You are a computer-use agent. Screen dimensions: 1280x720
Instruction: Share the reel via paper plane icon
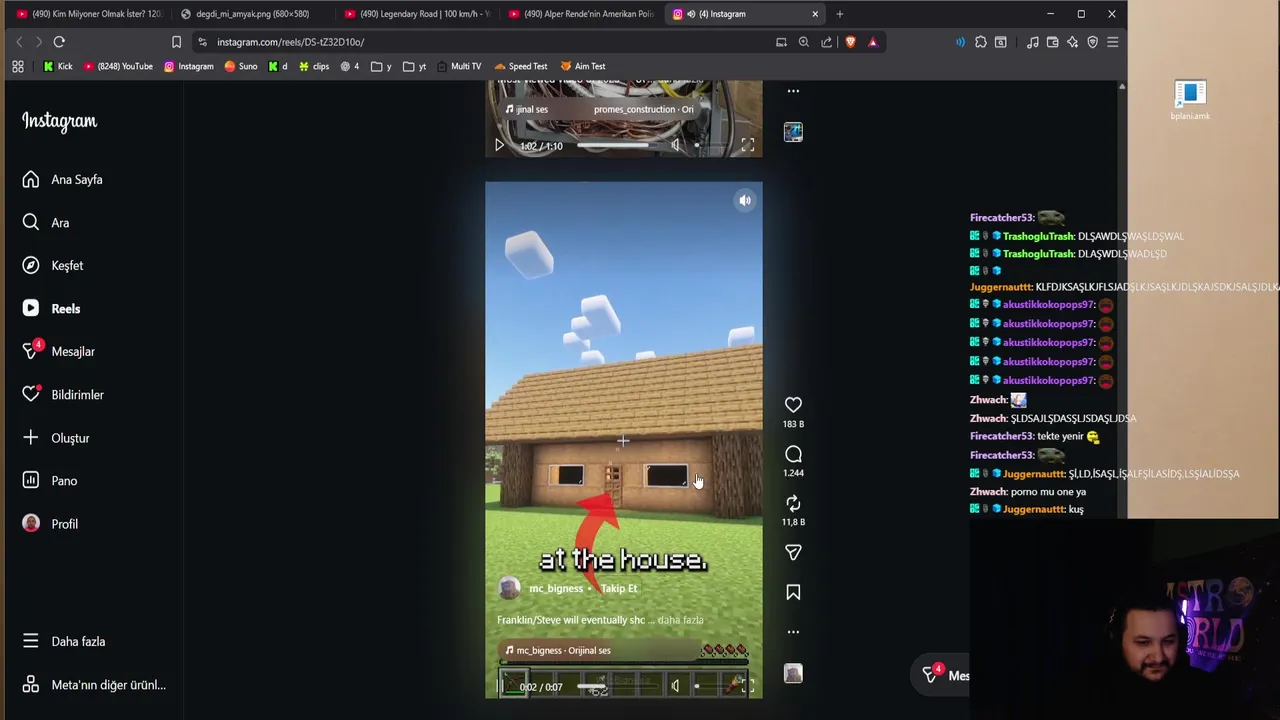[793, 552]
